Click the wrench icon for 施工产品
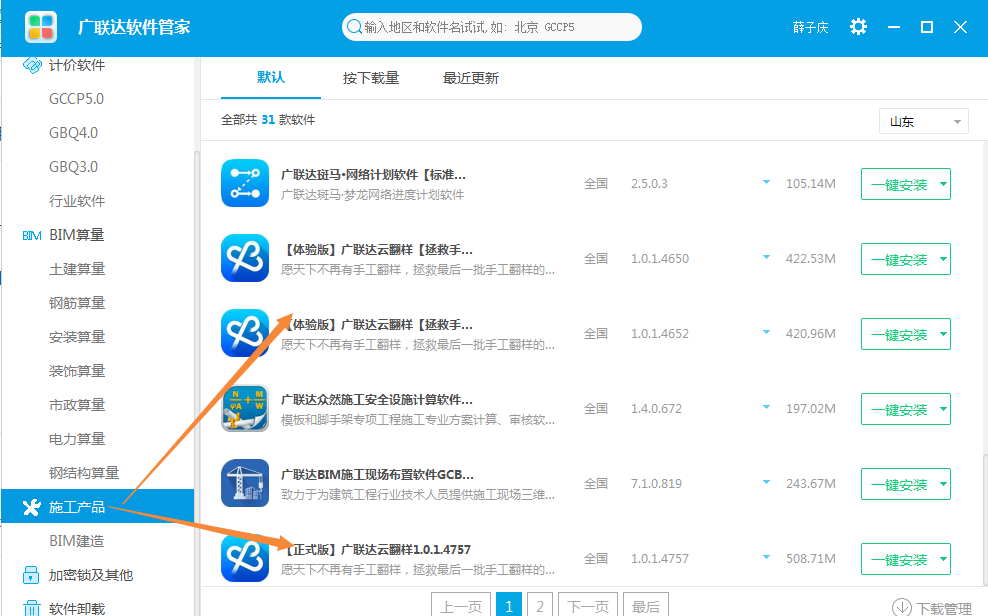The width and height of the screenshot is (988, 616). 32,507
